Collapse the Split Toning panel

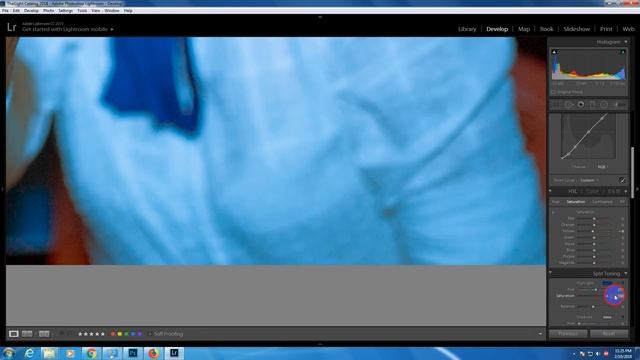[x=626, y=273]
